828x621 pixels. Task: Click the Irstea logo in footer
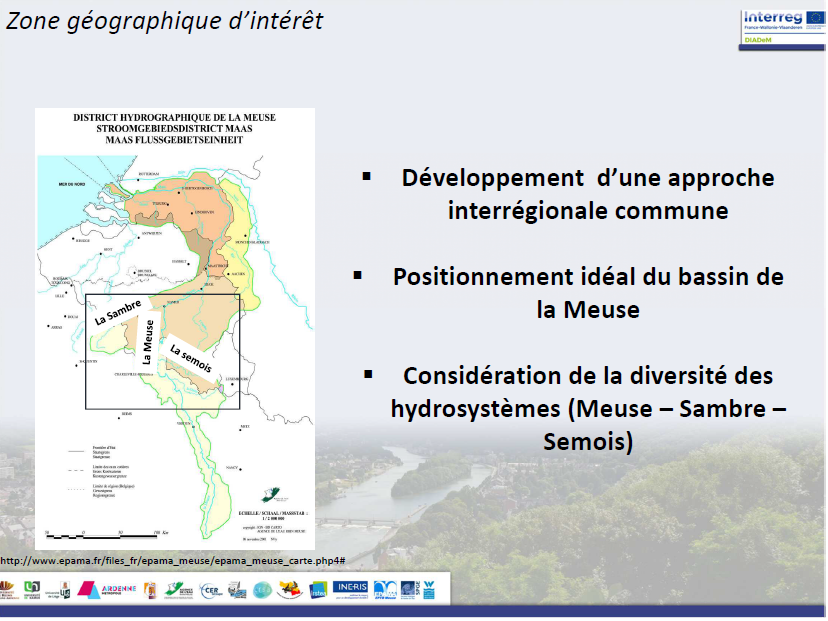pos(318,591)
